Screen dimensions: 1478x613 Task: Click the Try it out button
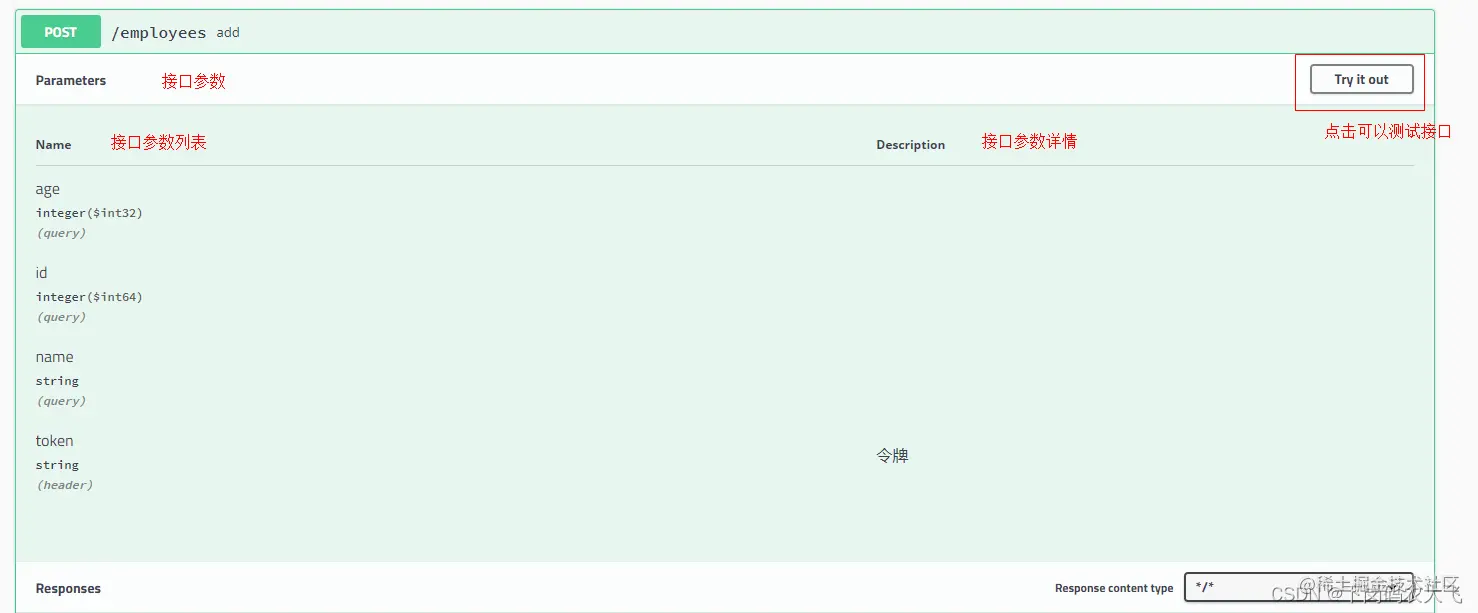1361,80
